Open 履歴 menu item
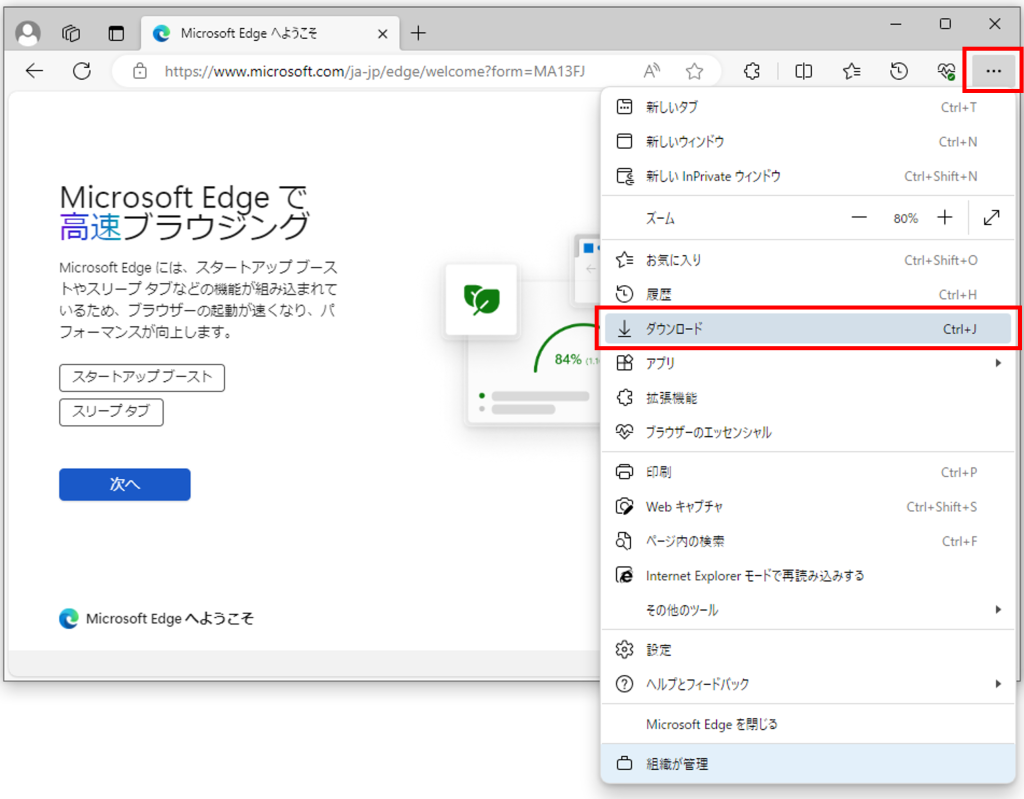This screenshot has width=1024, height=799. pos(807,295)
